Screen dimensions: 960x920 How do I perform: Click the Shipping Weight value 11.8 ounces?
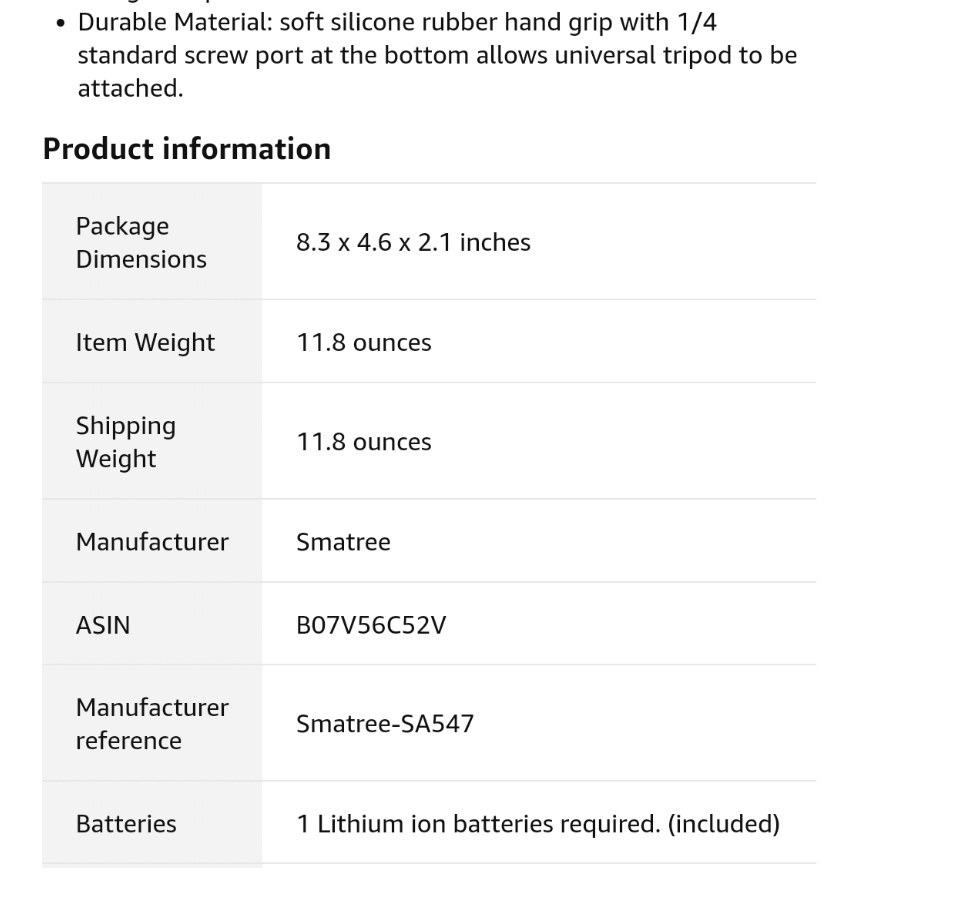pyautogui.click(x=364, y=442)
